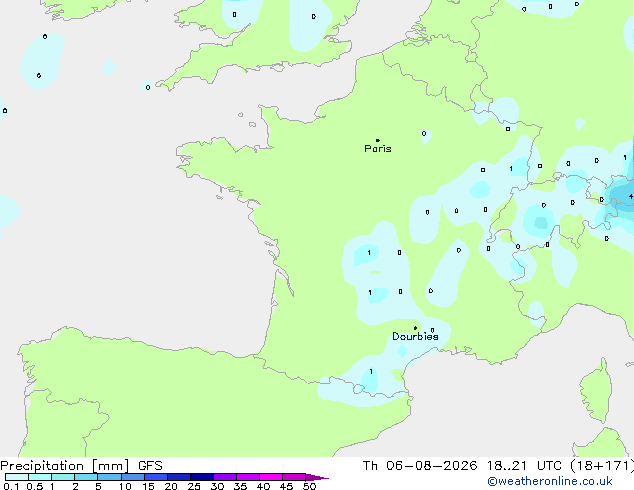This screenshot has height=490, width=634.
Task: Select the 35–40 mm legend swatch
Action: 248,477
